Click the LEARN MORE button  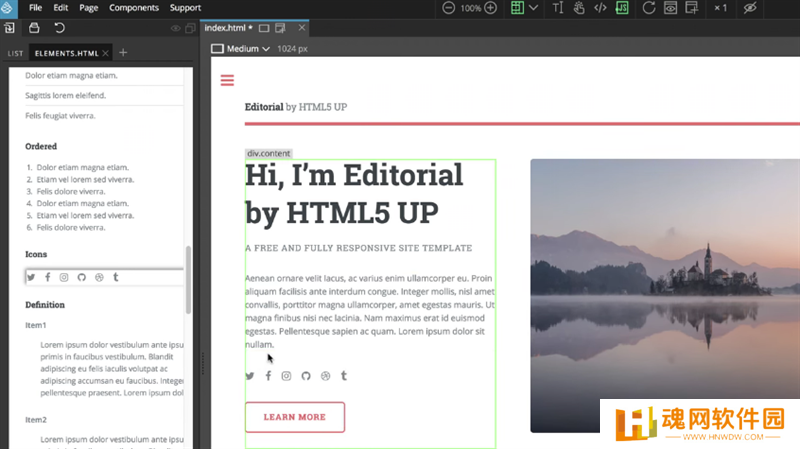pyautogui.click(x=295, y=417)
